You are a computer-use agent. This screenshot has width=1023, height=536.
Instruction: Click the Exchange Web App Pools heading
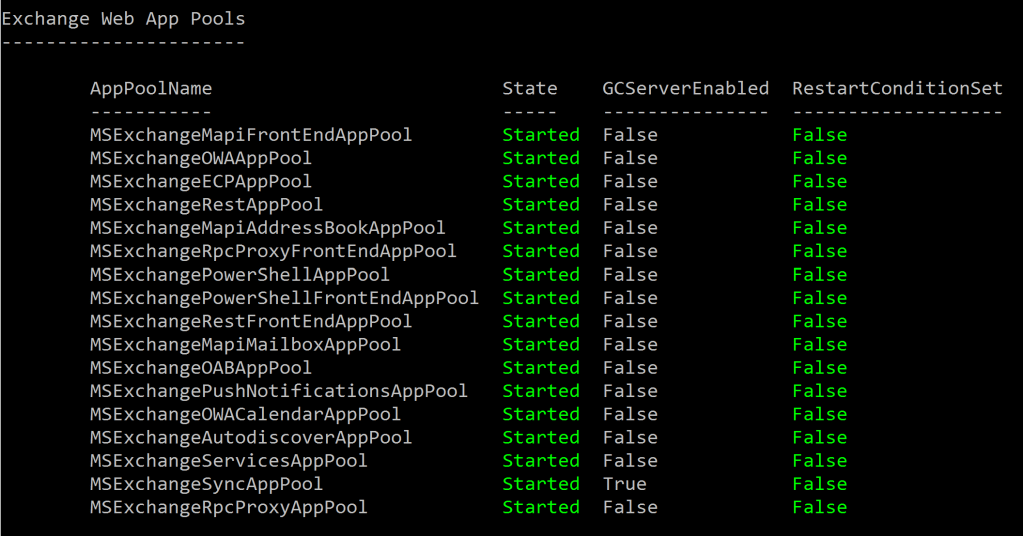[123, 19]
